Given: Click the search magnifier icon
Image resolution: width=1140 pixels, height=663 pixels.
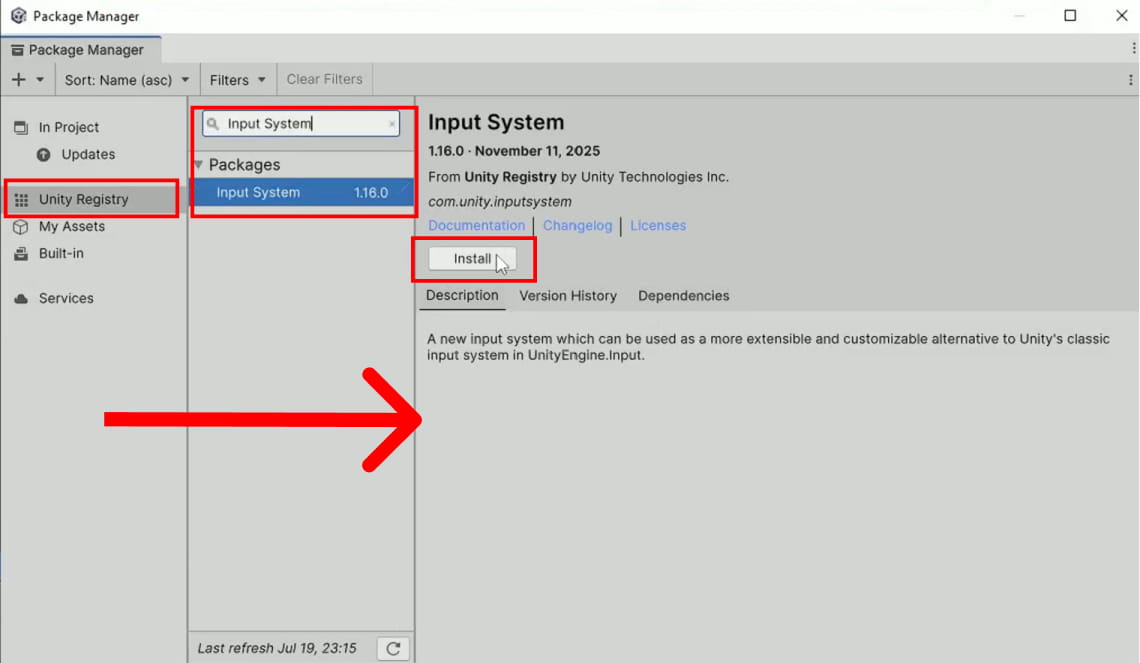Looking at the screenshot, I should pos(212,124).
